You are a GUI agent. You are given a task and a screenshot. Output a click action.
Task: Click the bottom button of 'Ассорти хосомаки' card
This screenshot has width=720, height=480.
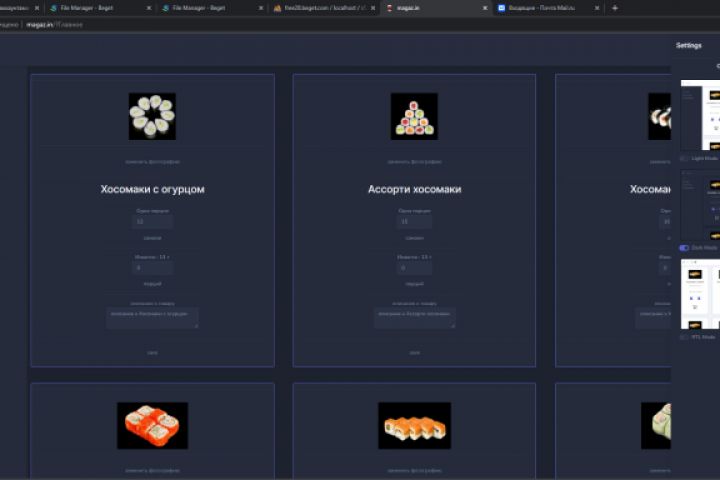(x=415, y=353)
